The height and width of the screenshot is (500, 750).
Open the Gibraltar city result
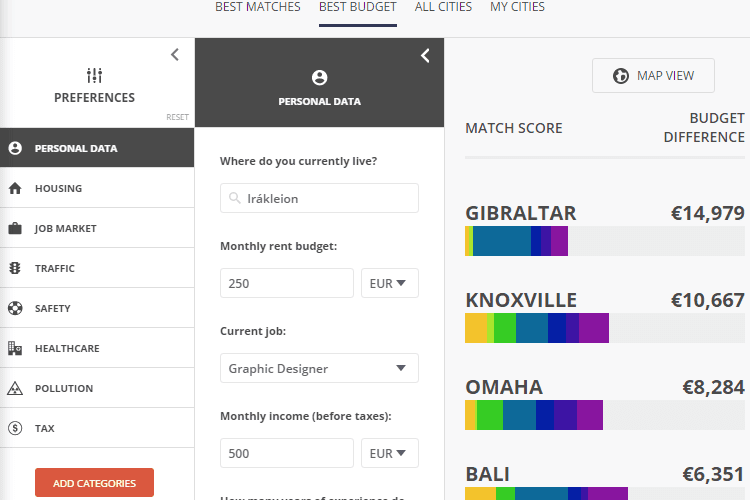[521, 213]
